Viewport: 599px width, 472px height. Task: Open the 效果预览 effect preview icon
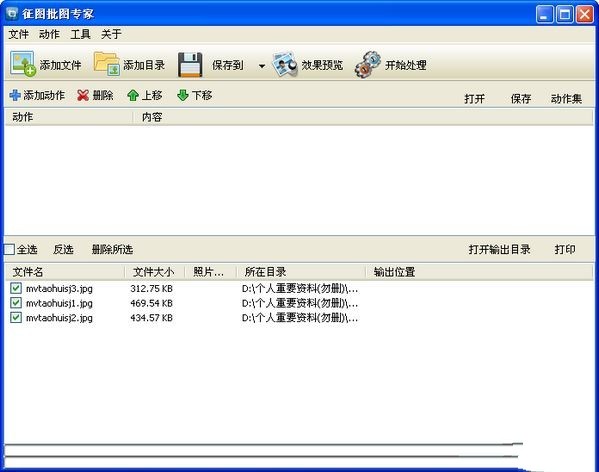tap(285, 64)
